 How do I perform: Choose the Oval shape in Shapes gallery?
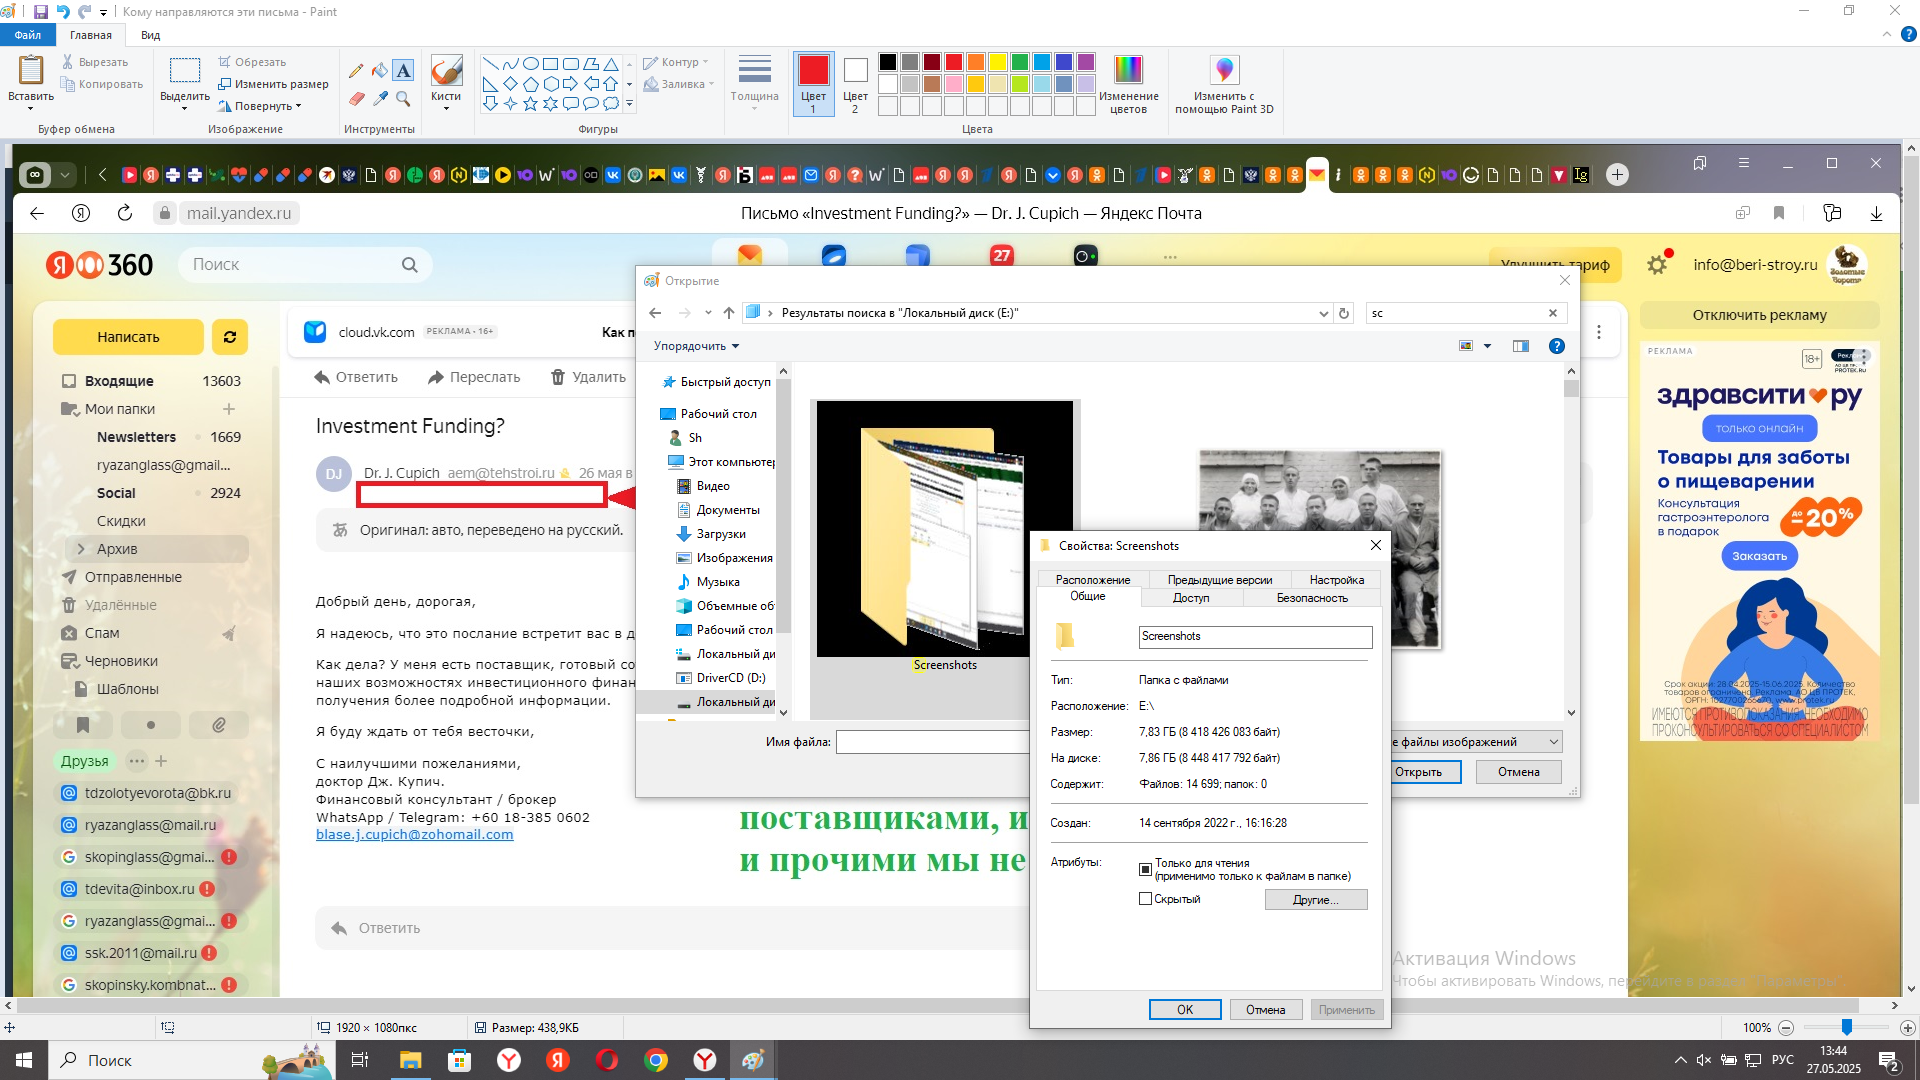click(x=530, y=63)
